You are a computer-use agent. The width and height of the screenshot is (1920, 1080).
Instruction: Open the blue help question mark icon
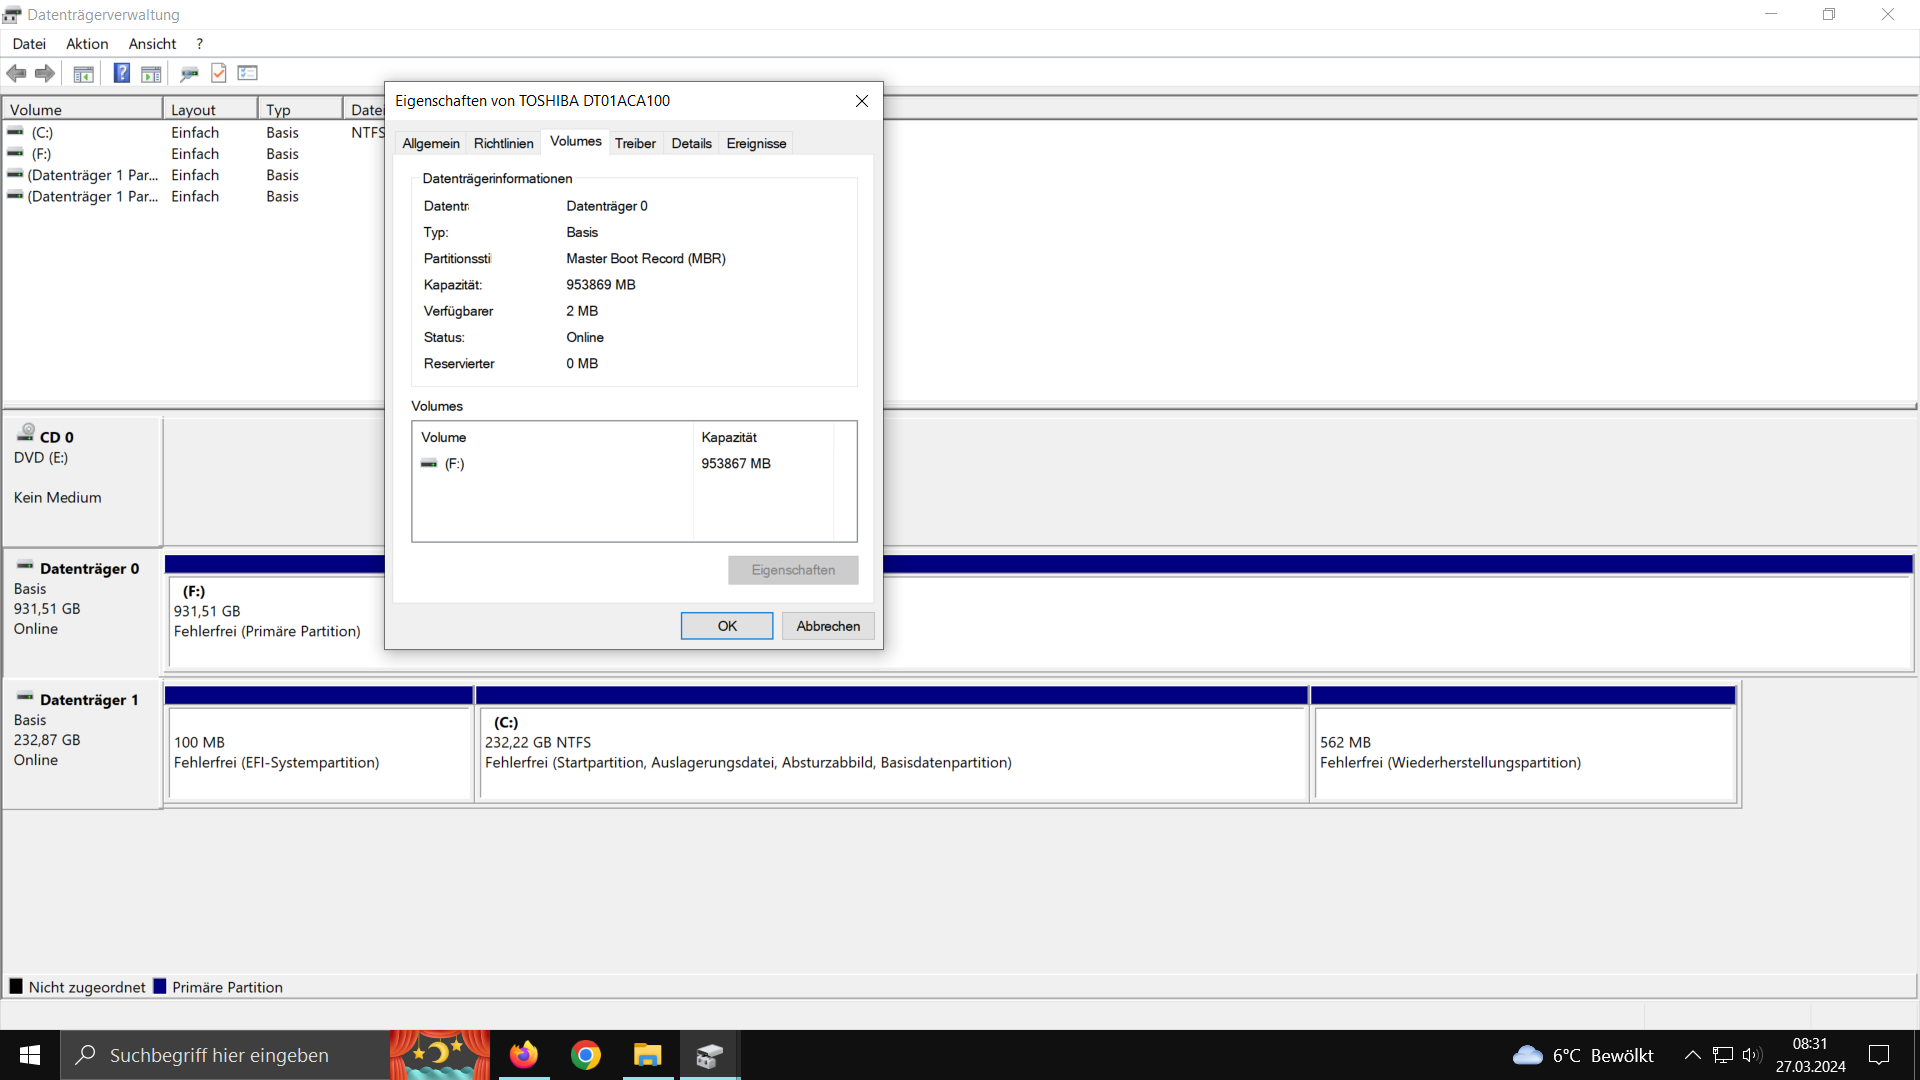(121, 73)
